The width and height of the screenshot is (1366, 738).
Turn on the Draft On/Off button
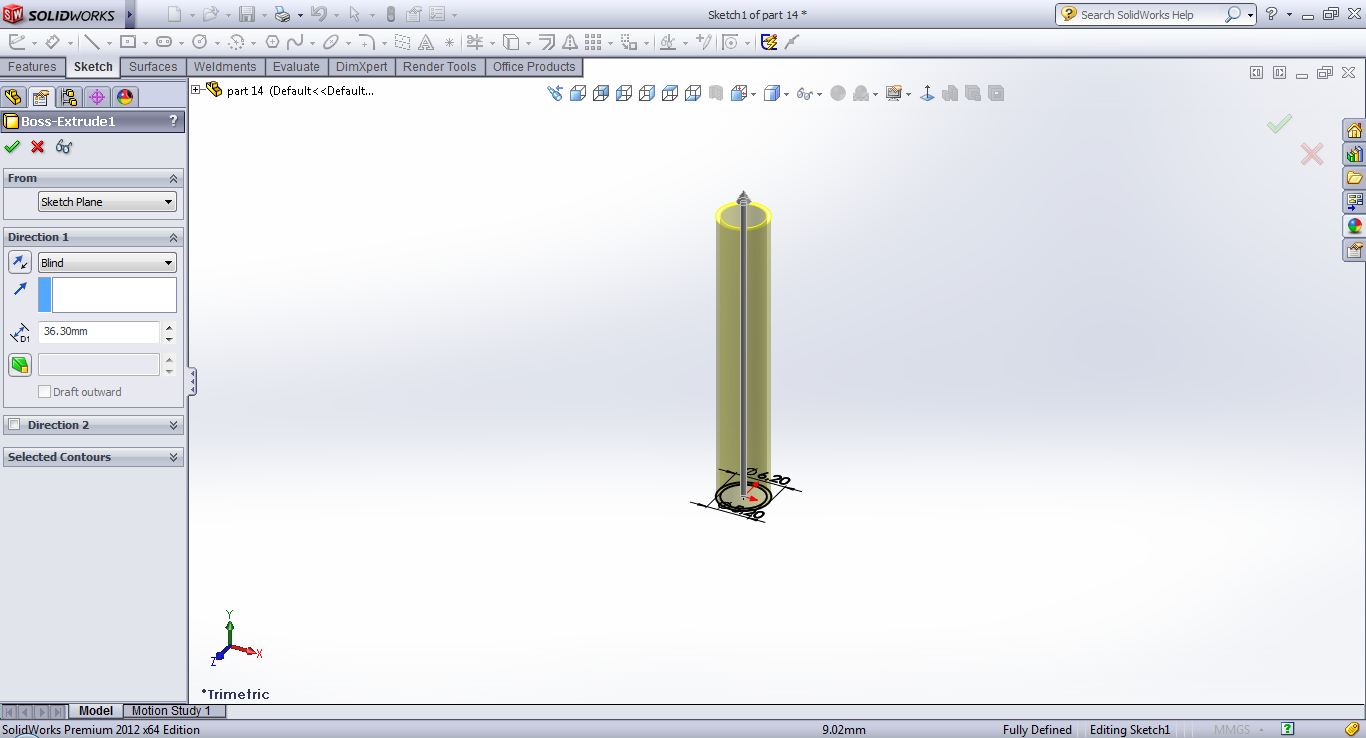20,365
